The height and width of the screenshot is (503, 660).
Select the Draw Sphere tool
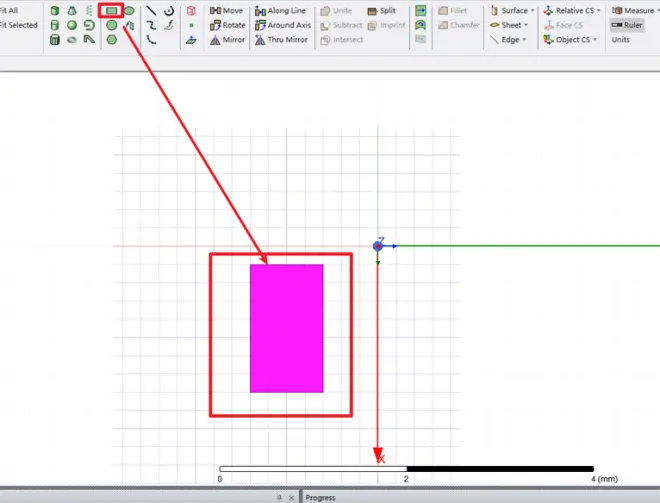[x=72, y=25]
